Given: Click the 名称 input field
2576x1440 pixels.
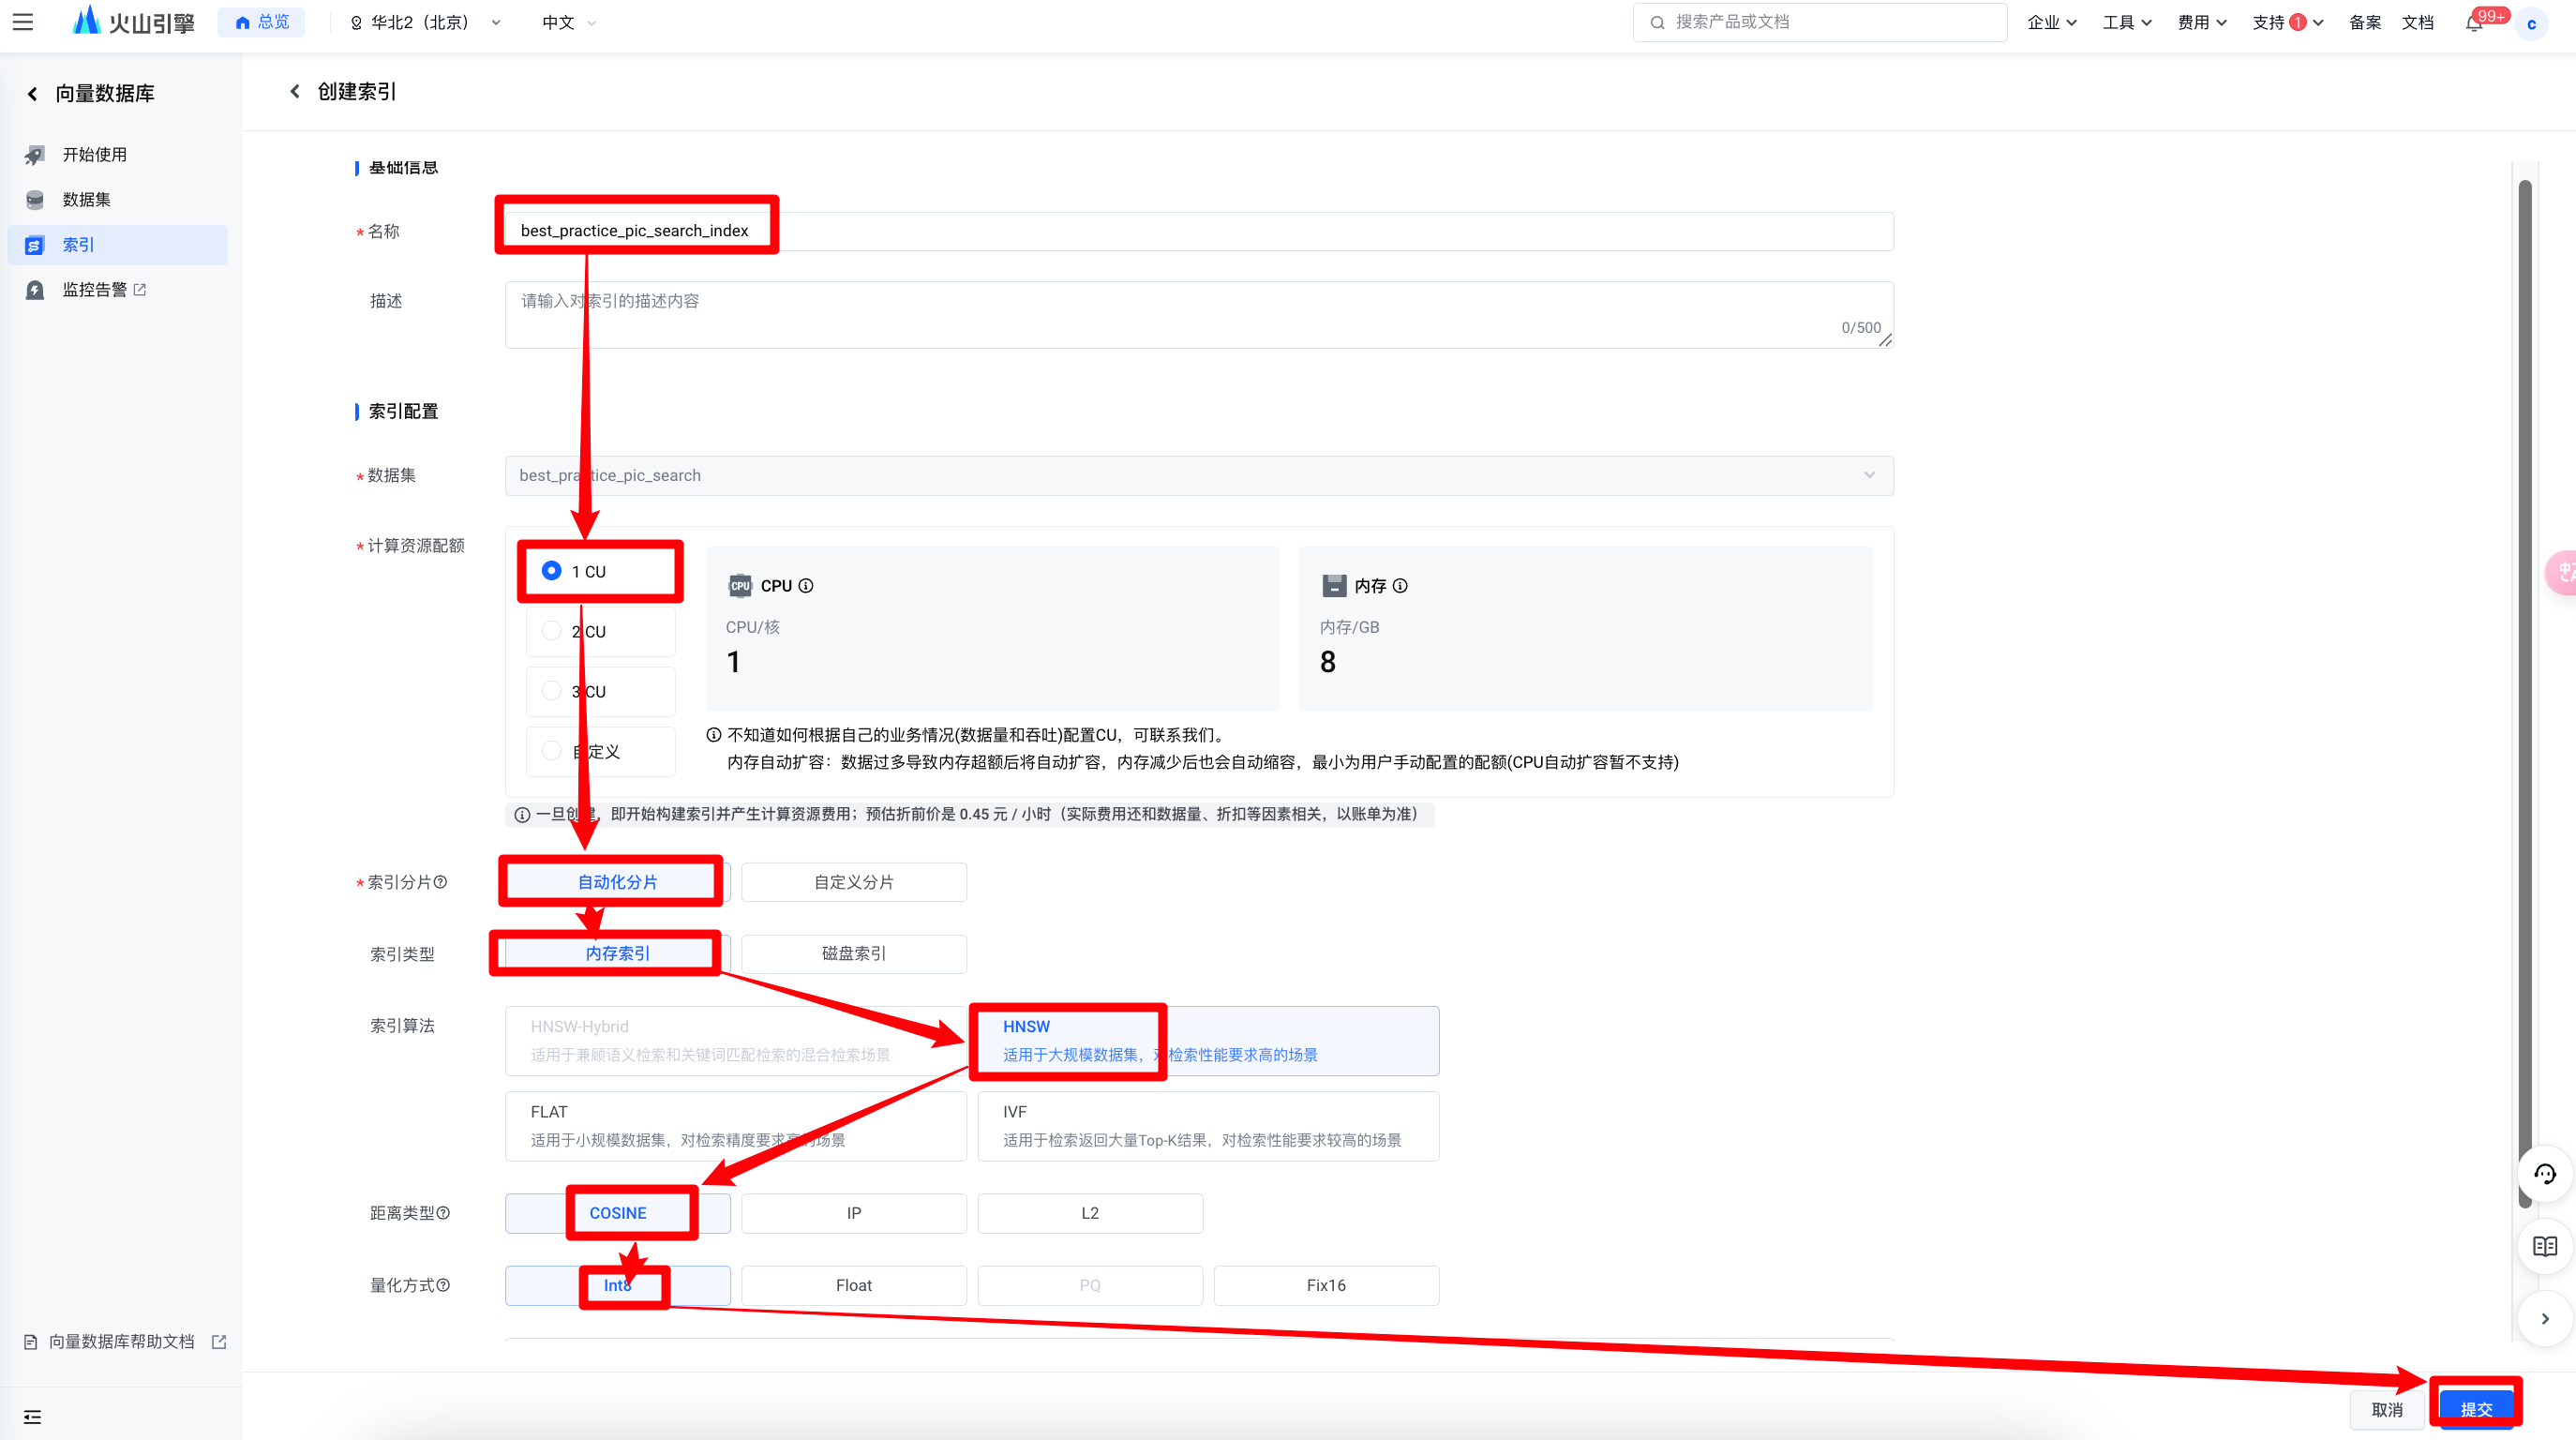Looking at the screenshot, I should pos(1199,231).
